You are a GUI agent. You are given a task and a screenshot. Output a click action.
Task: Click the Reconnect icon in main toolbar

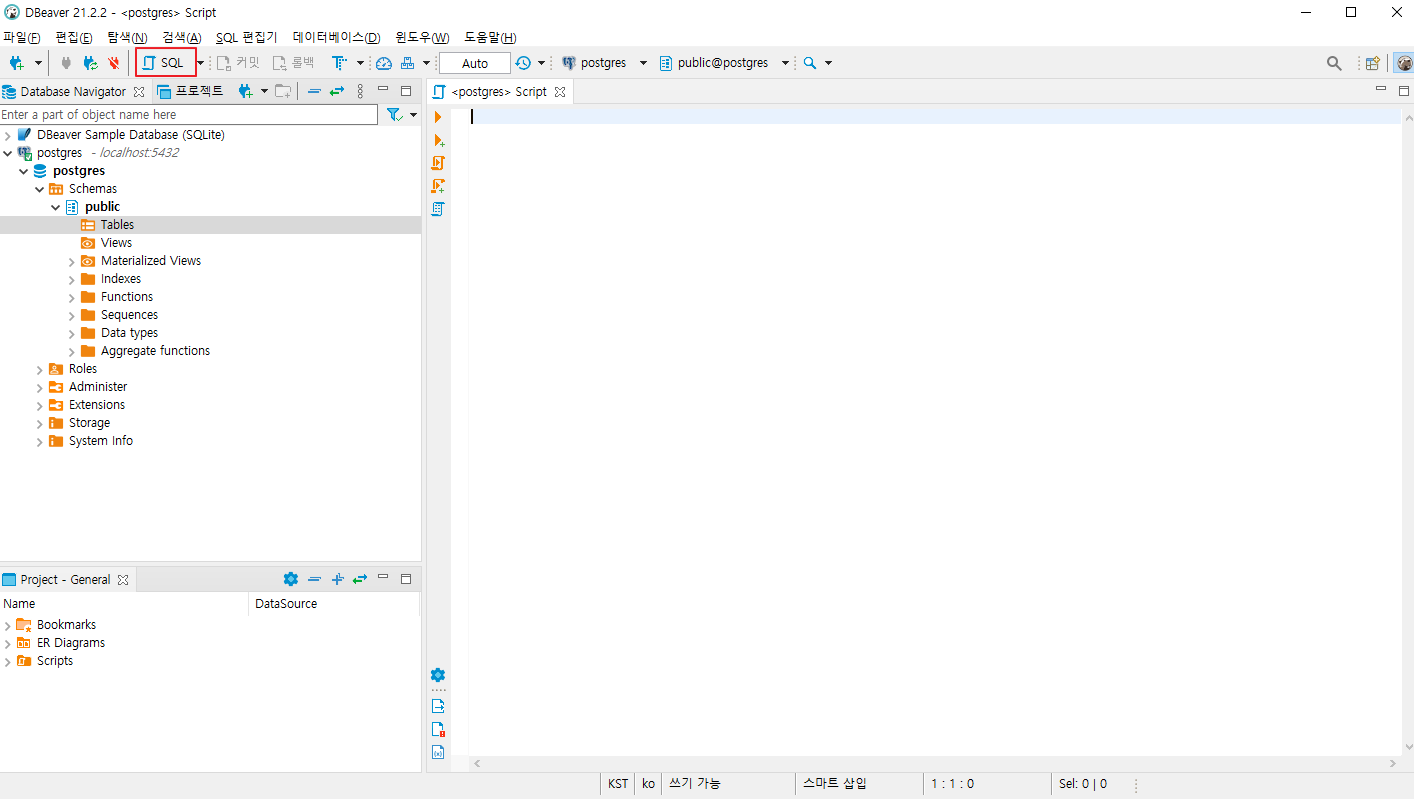pos(90,63)
